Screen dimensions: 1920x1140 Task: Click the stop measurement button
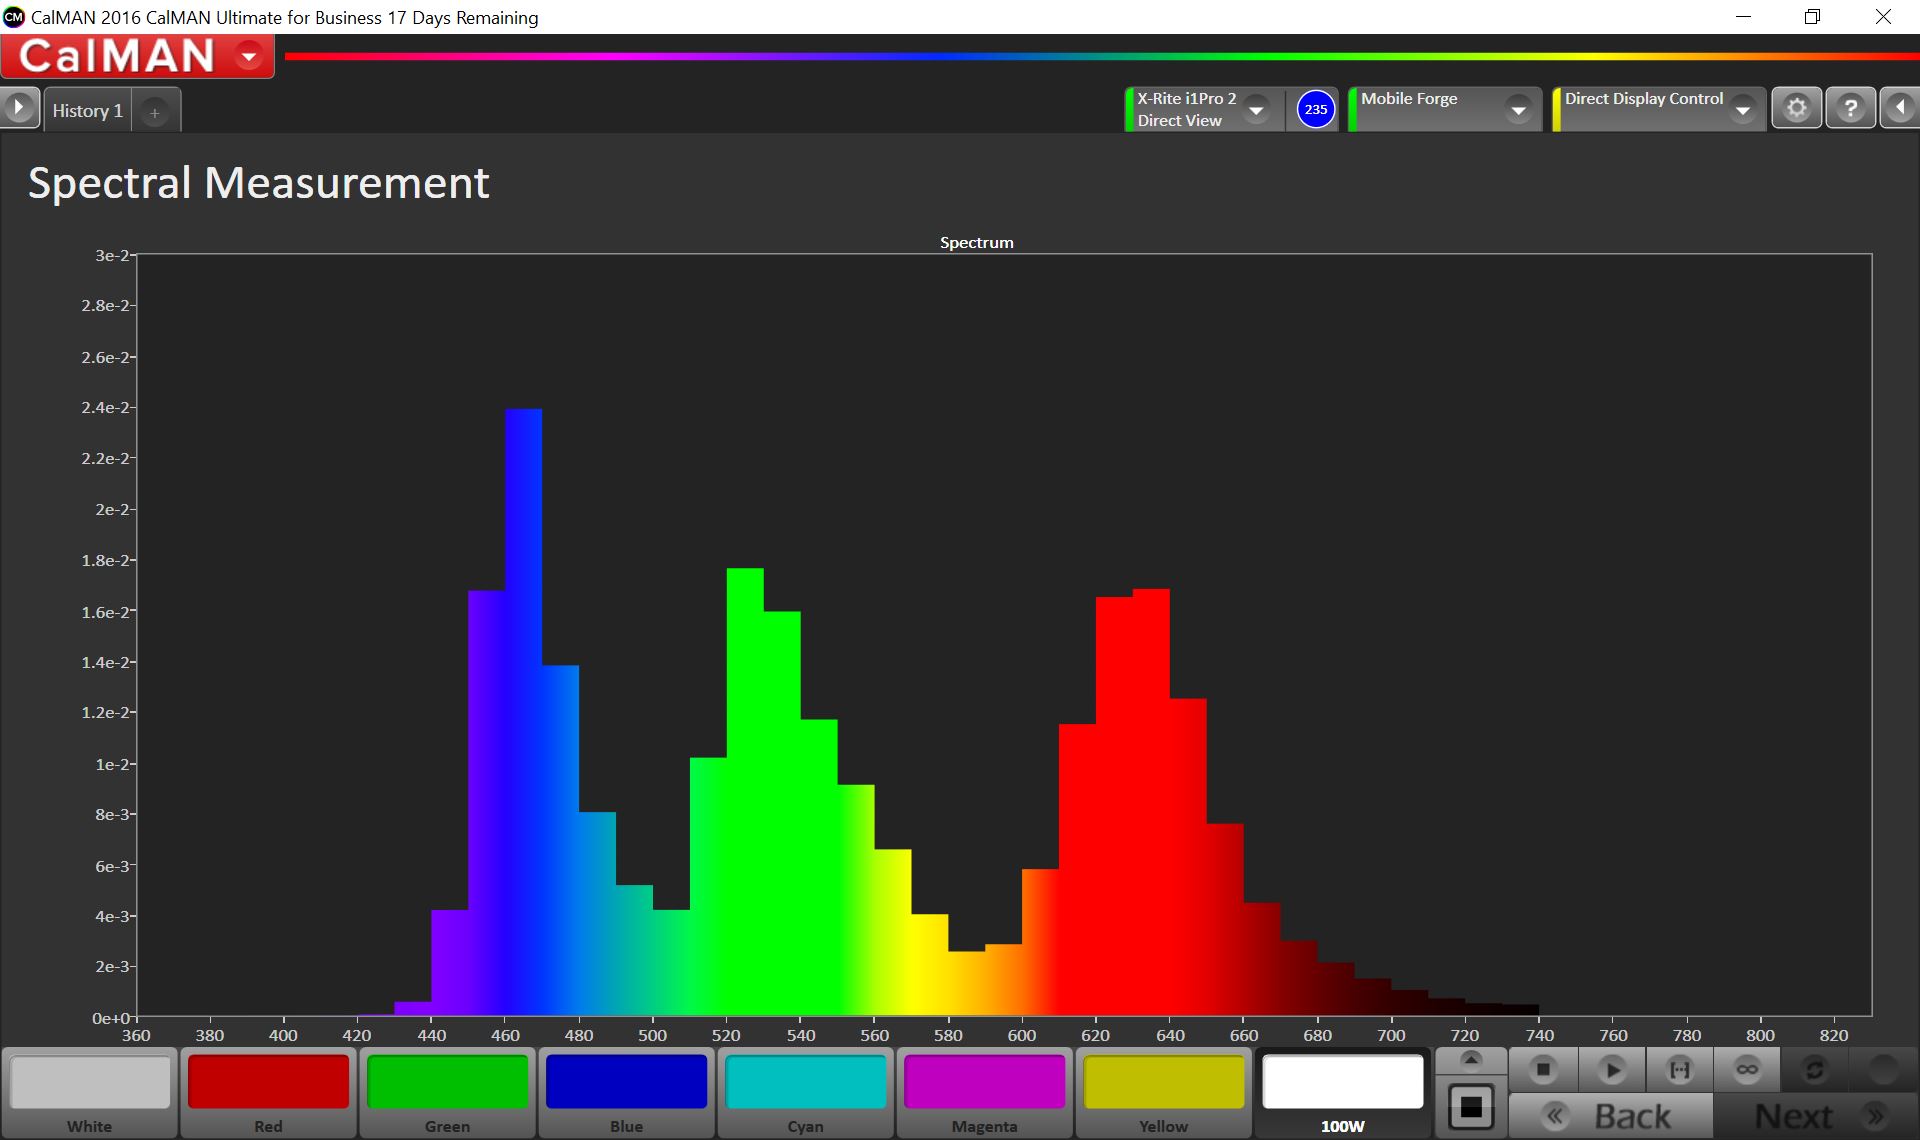coord(1543,1070)
